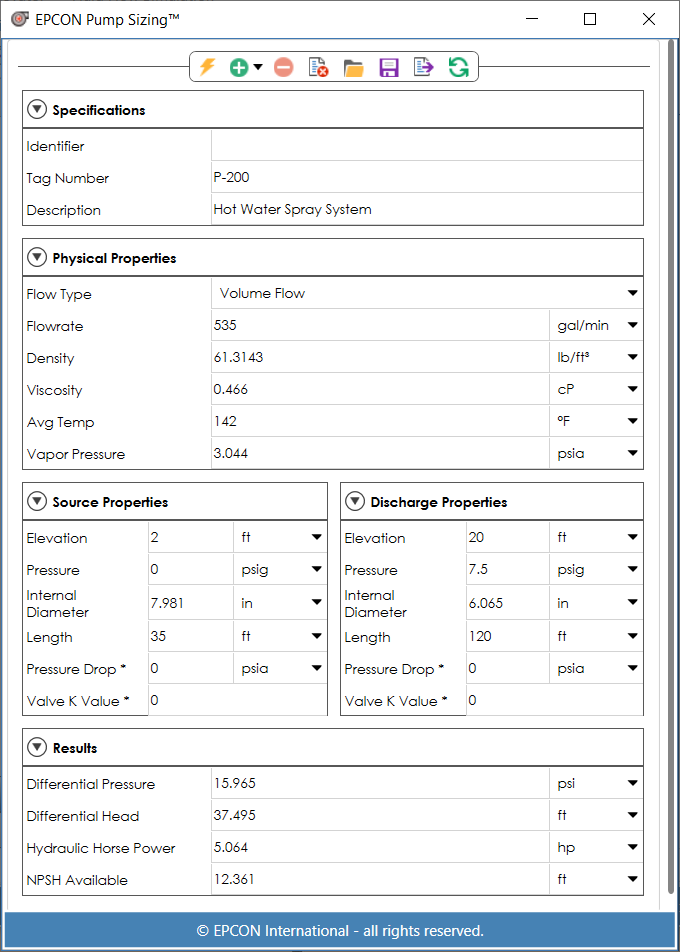
Task: Click the Discharge Pressure field 7.5
Action: 508,570
